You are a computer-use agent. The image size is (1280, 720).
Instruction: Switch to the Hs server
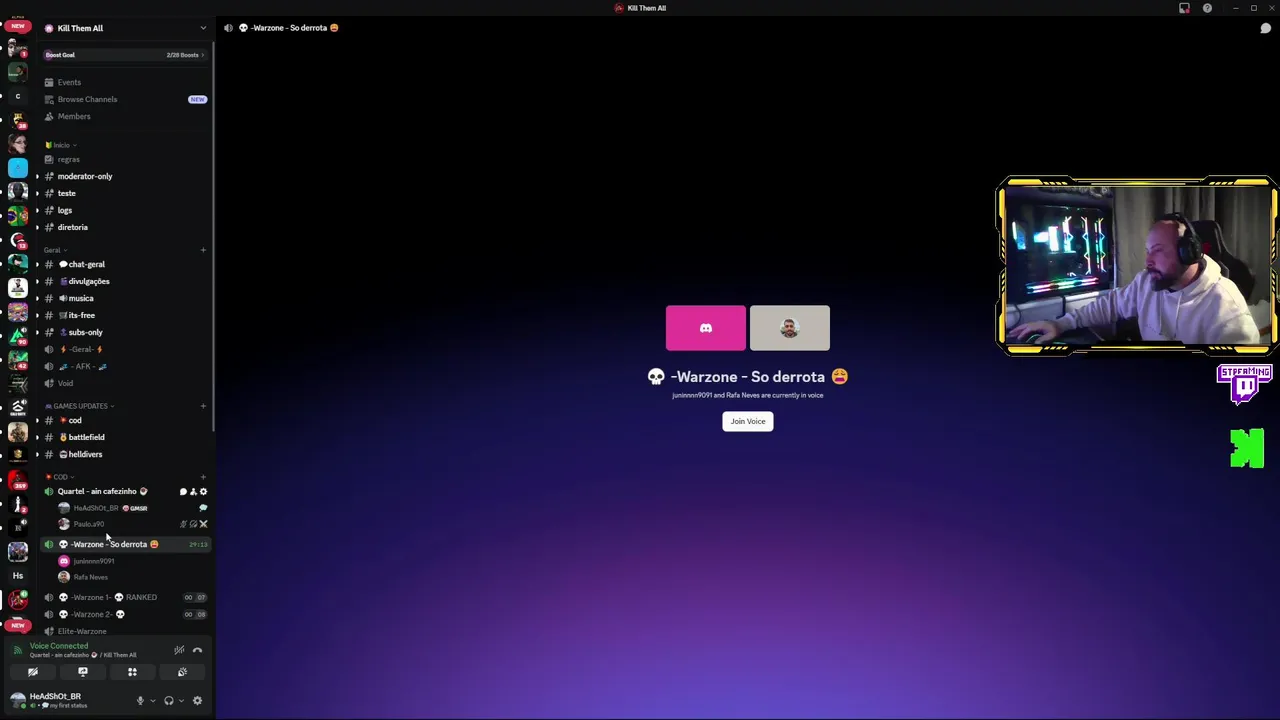tap(17, 575)
